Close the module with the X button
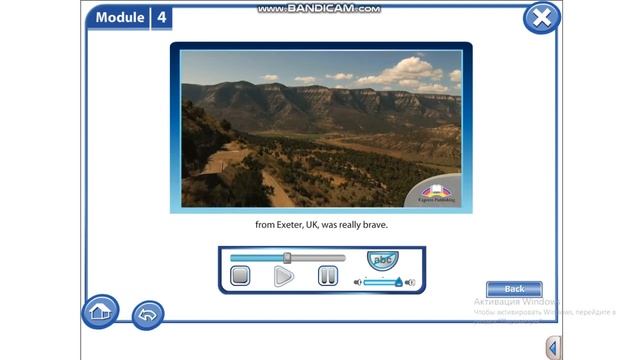This screenshot has height=360, width=640. (542, 18)
